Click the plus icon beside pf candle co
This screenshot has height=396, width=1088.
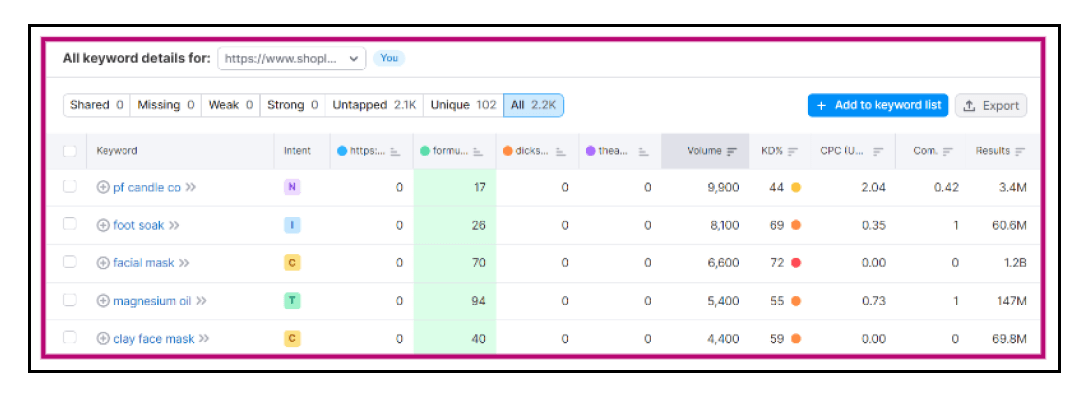pos(103,187)
